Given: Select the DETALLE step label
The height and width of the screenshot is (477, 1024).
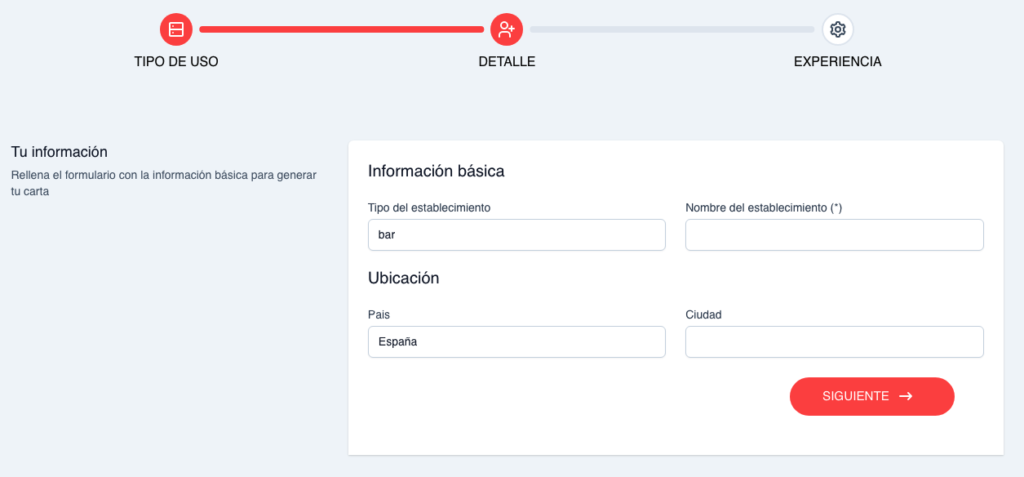Looking at the screenshot, I should tap(507, 61).
